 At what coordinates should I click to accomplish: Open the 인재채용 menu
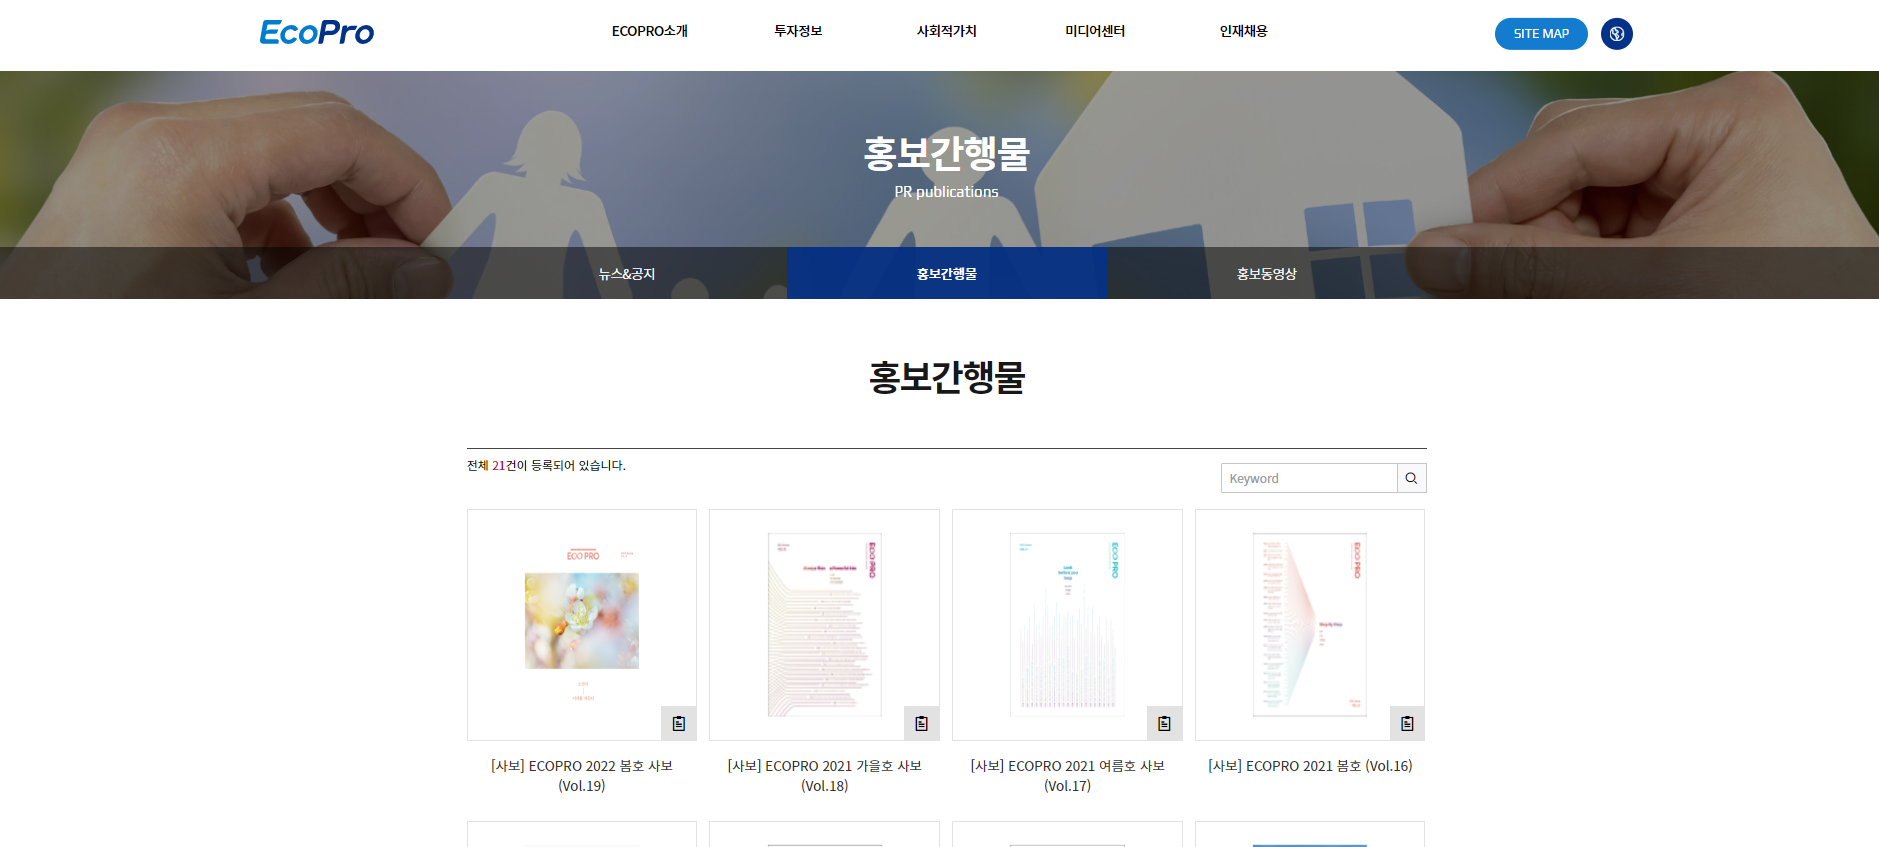click(1244, 31)
